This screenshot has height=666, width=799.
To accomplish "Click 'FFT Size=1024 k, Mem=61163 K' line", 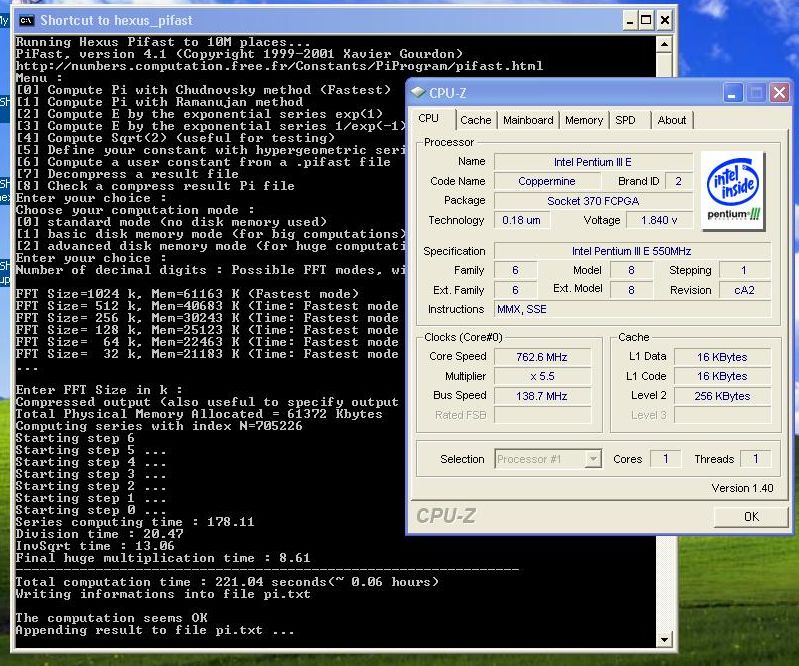I will [187, 294].
